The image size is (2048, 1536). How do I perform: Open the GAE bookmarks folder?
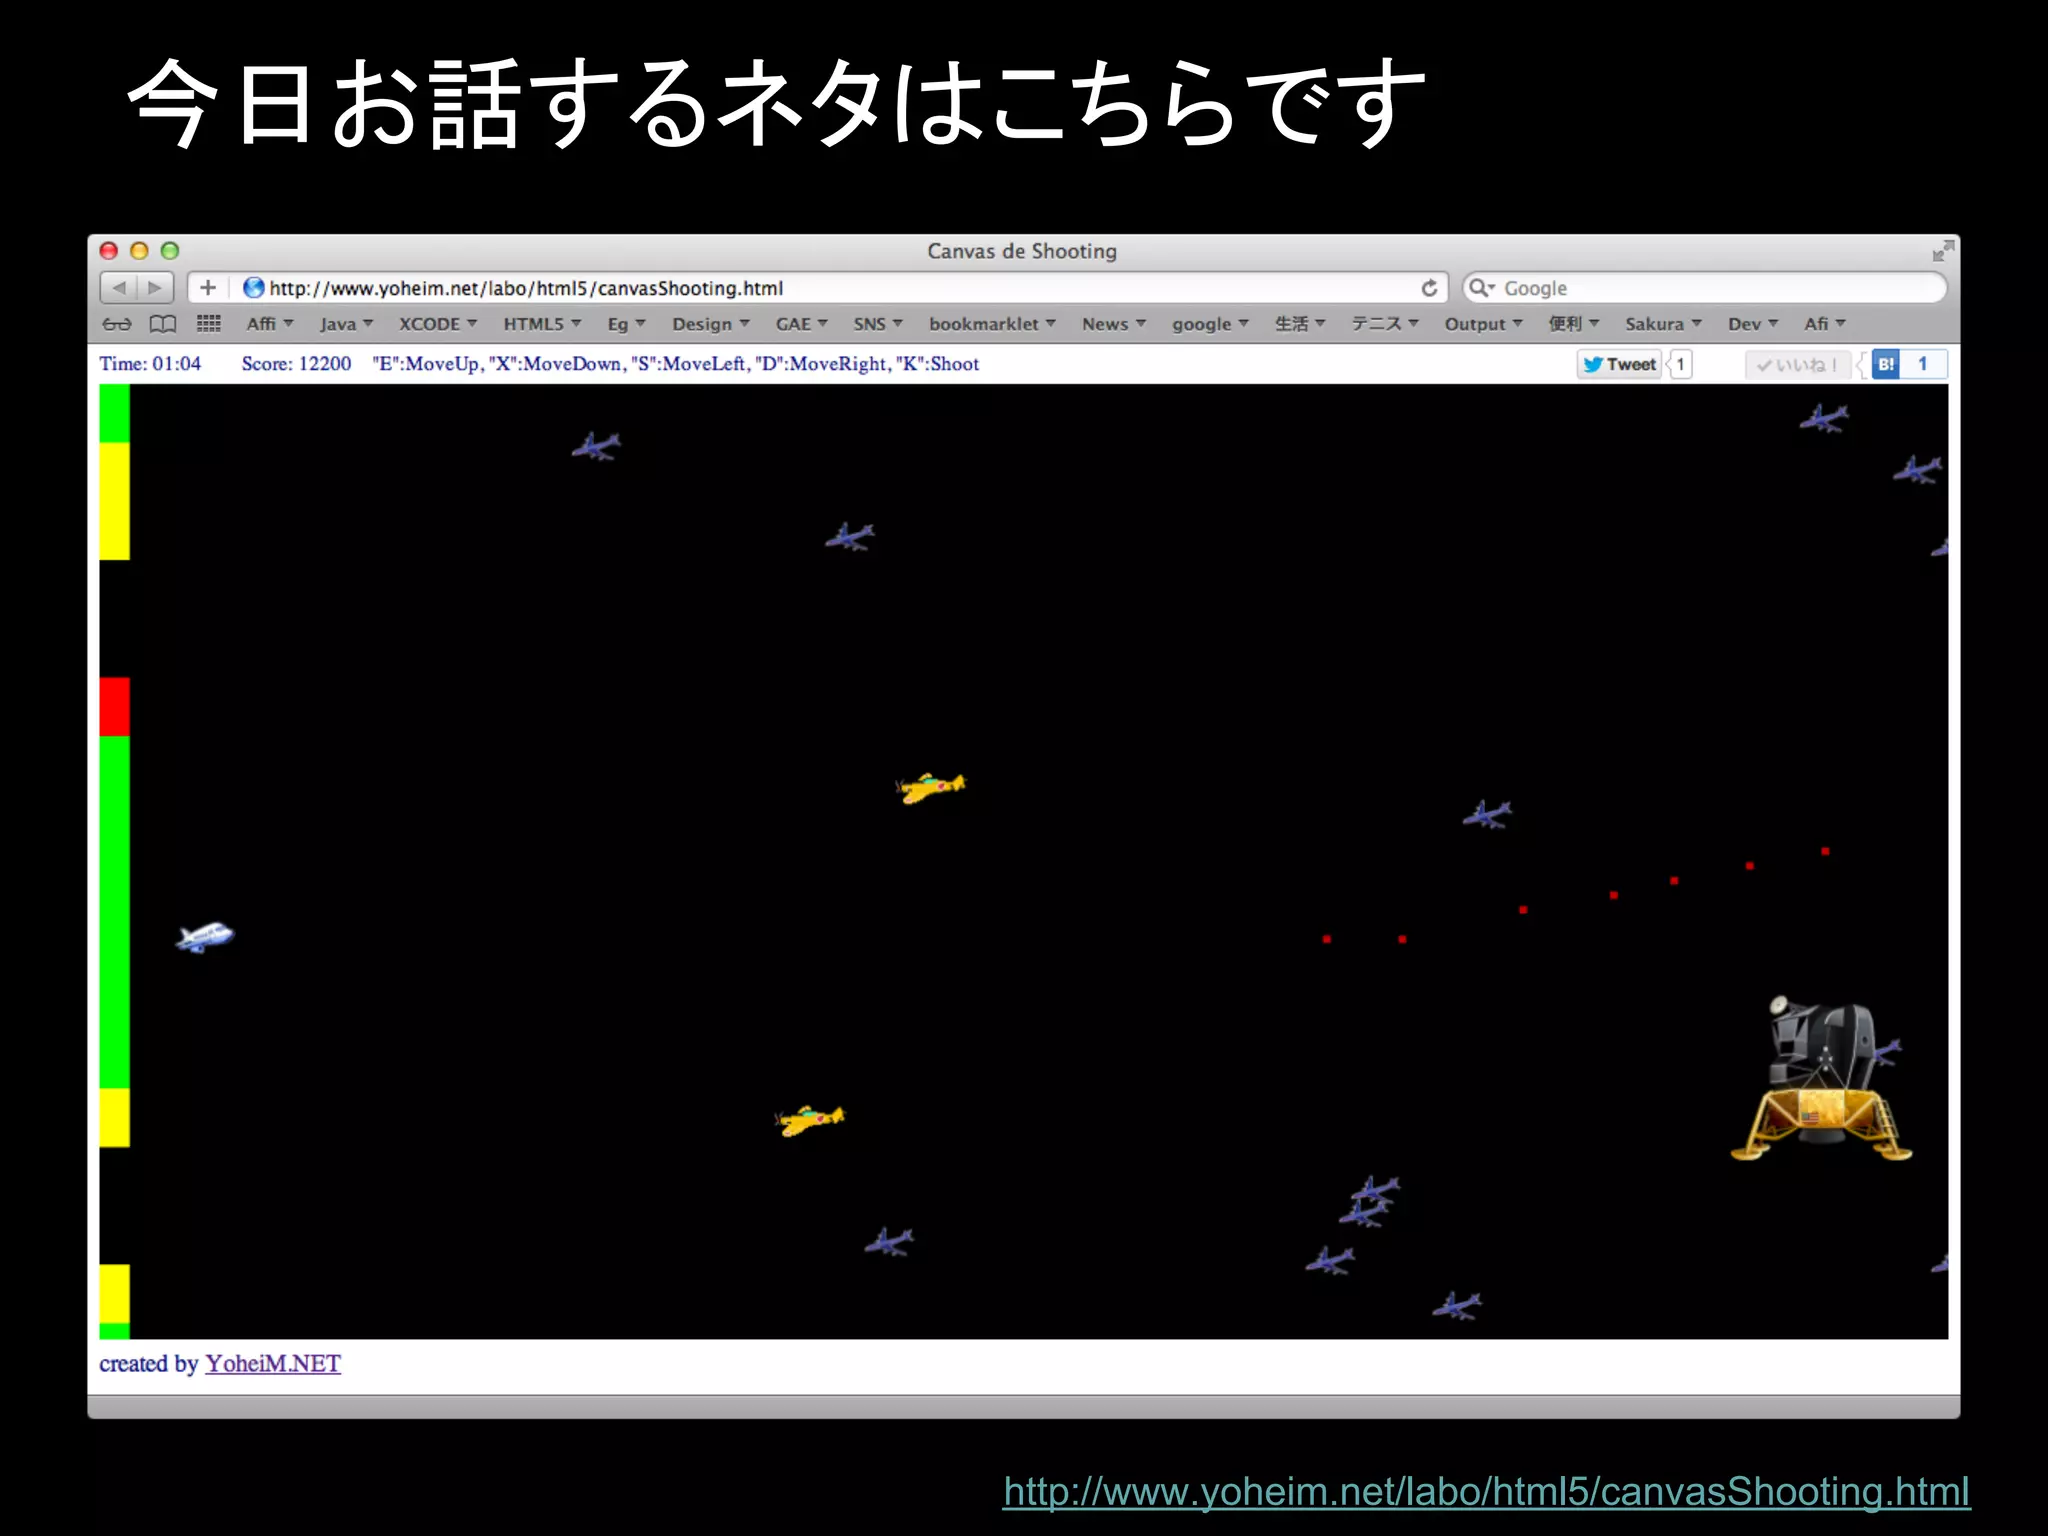pyautogui.click(x=802, y=324)
